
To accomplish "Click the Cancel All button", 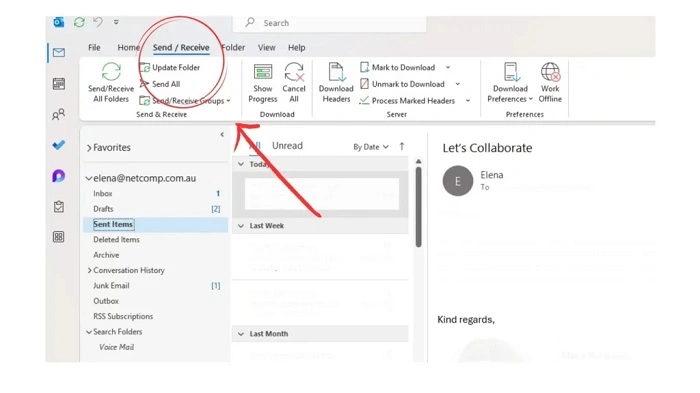I will (294, 83).
